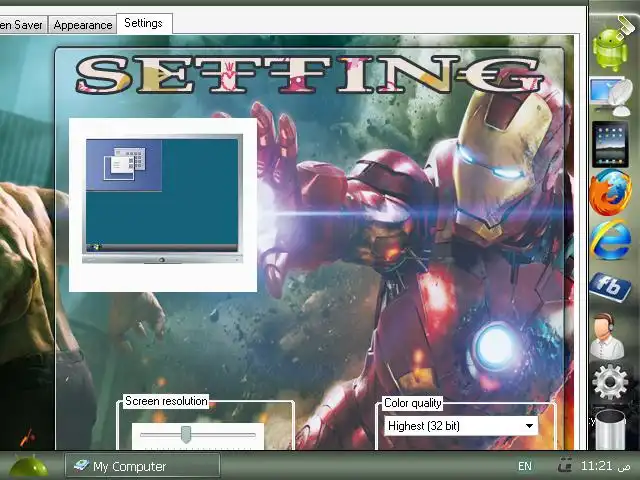640x480 pixels.
Task: Switch to the Screen Saver tab
Action: point(23,25)
